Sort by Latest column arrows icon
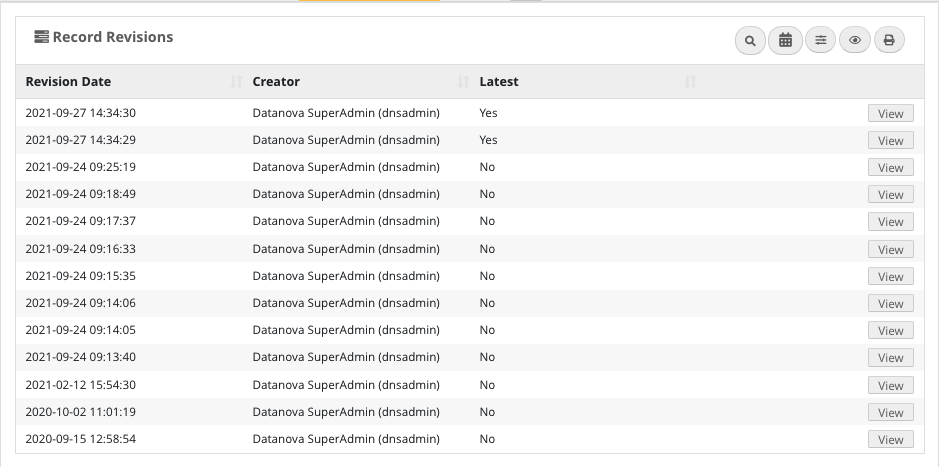 [x=690, y=82]
